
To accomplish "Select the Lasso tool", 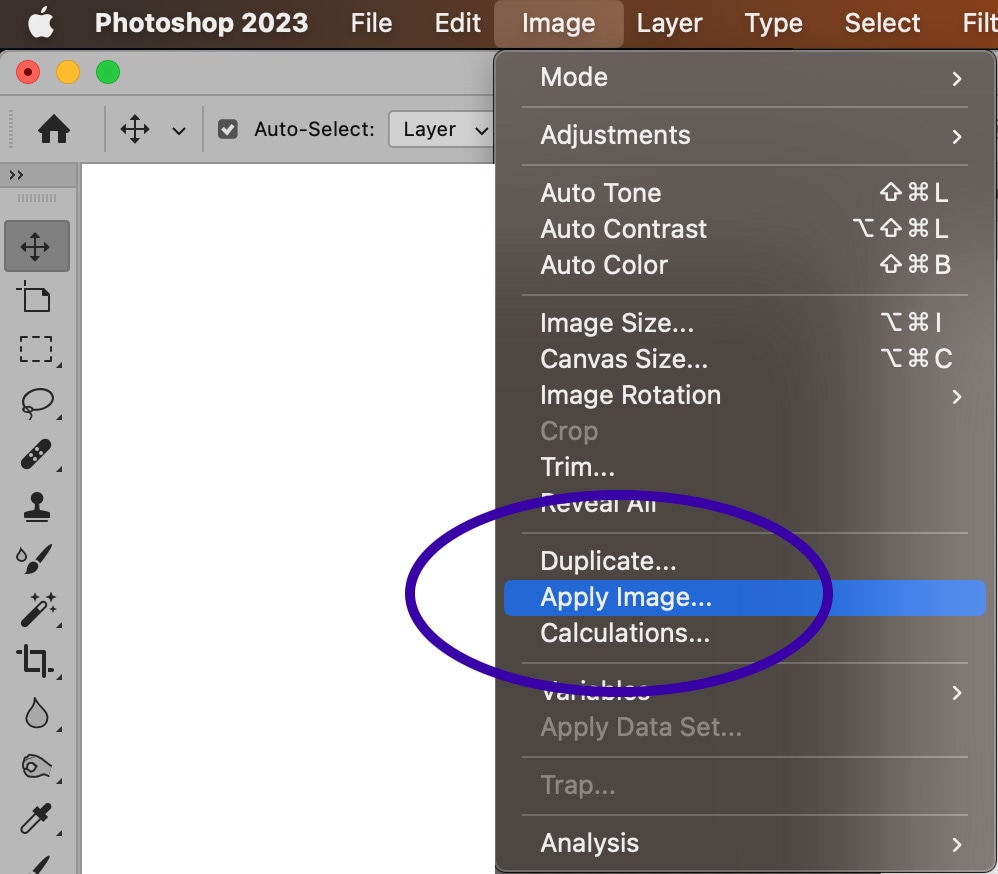I will click(x=36, y=402).
